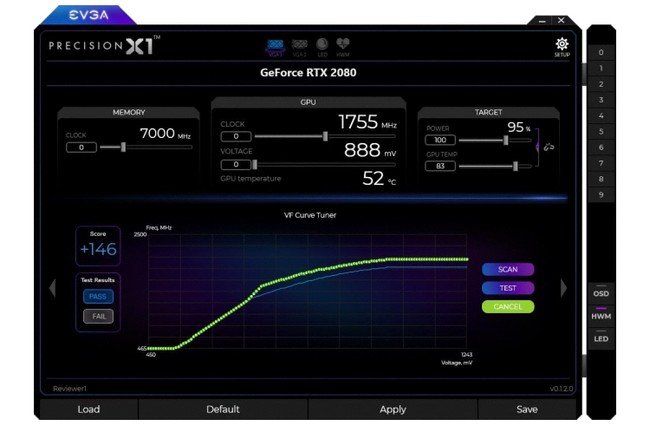The height and width of the screenshot is (426, 650).
Task: Select profile slot 3
Action: pyautogui.click(x=601, y=100)
